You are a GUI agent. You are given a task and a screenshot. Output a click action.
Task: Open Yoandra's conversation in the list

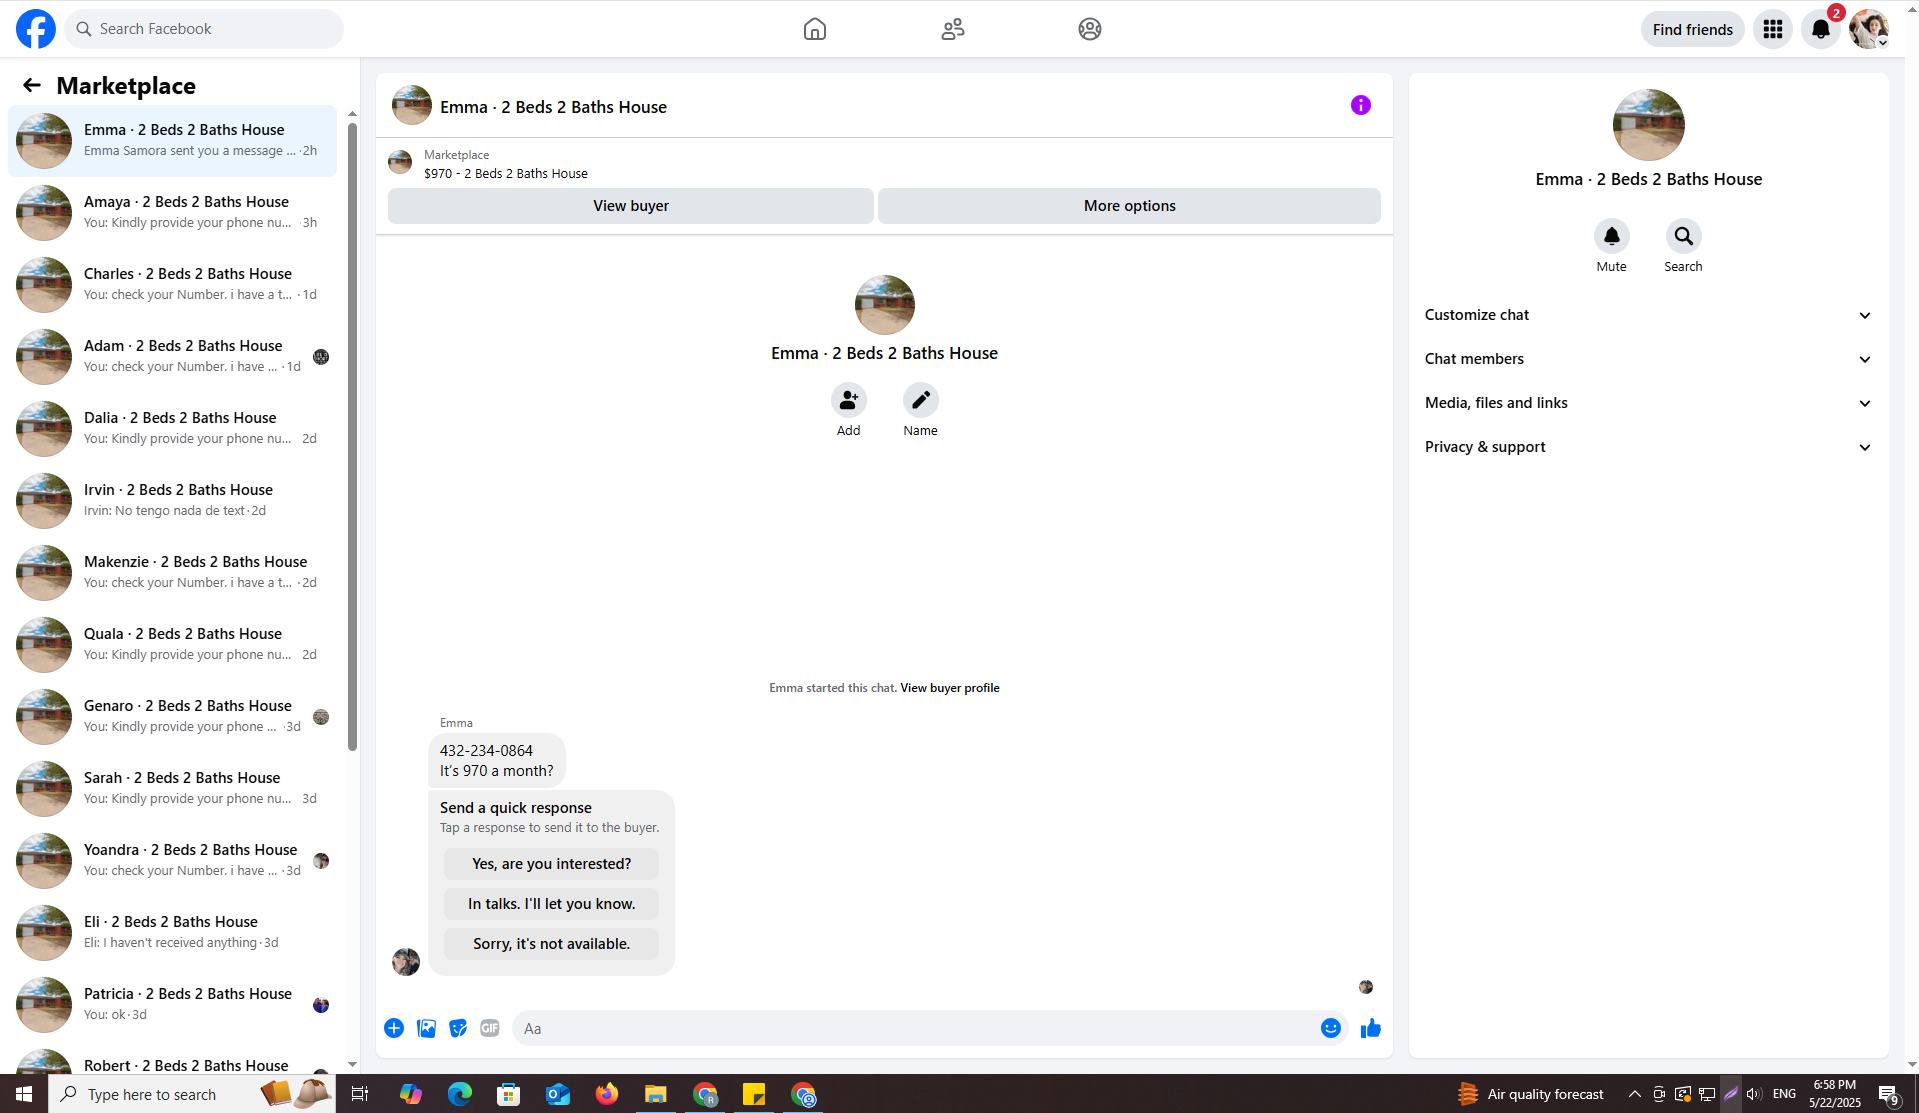173,861
